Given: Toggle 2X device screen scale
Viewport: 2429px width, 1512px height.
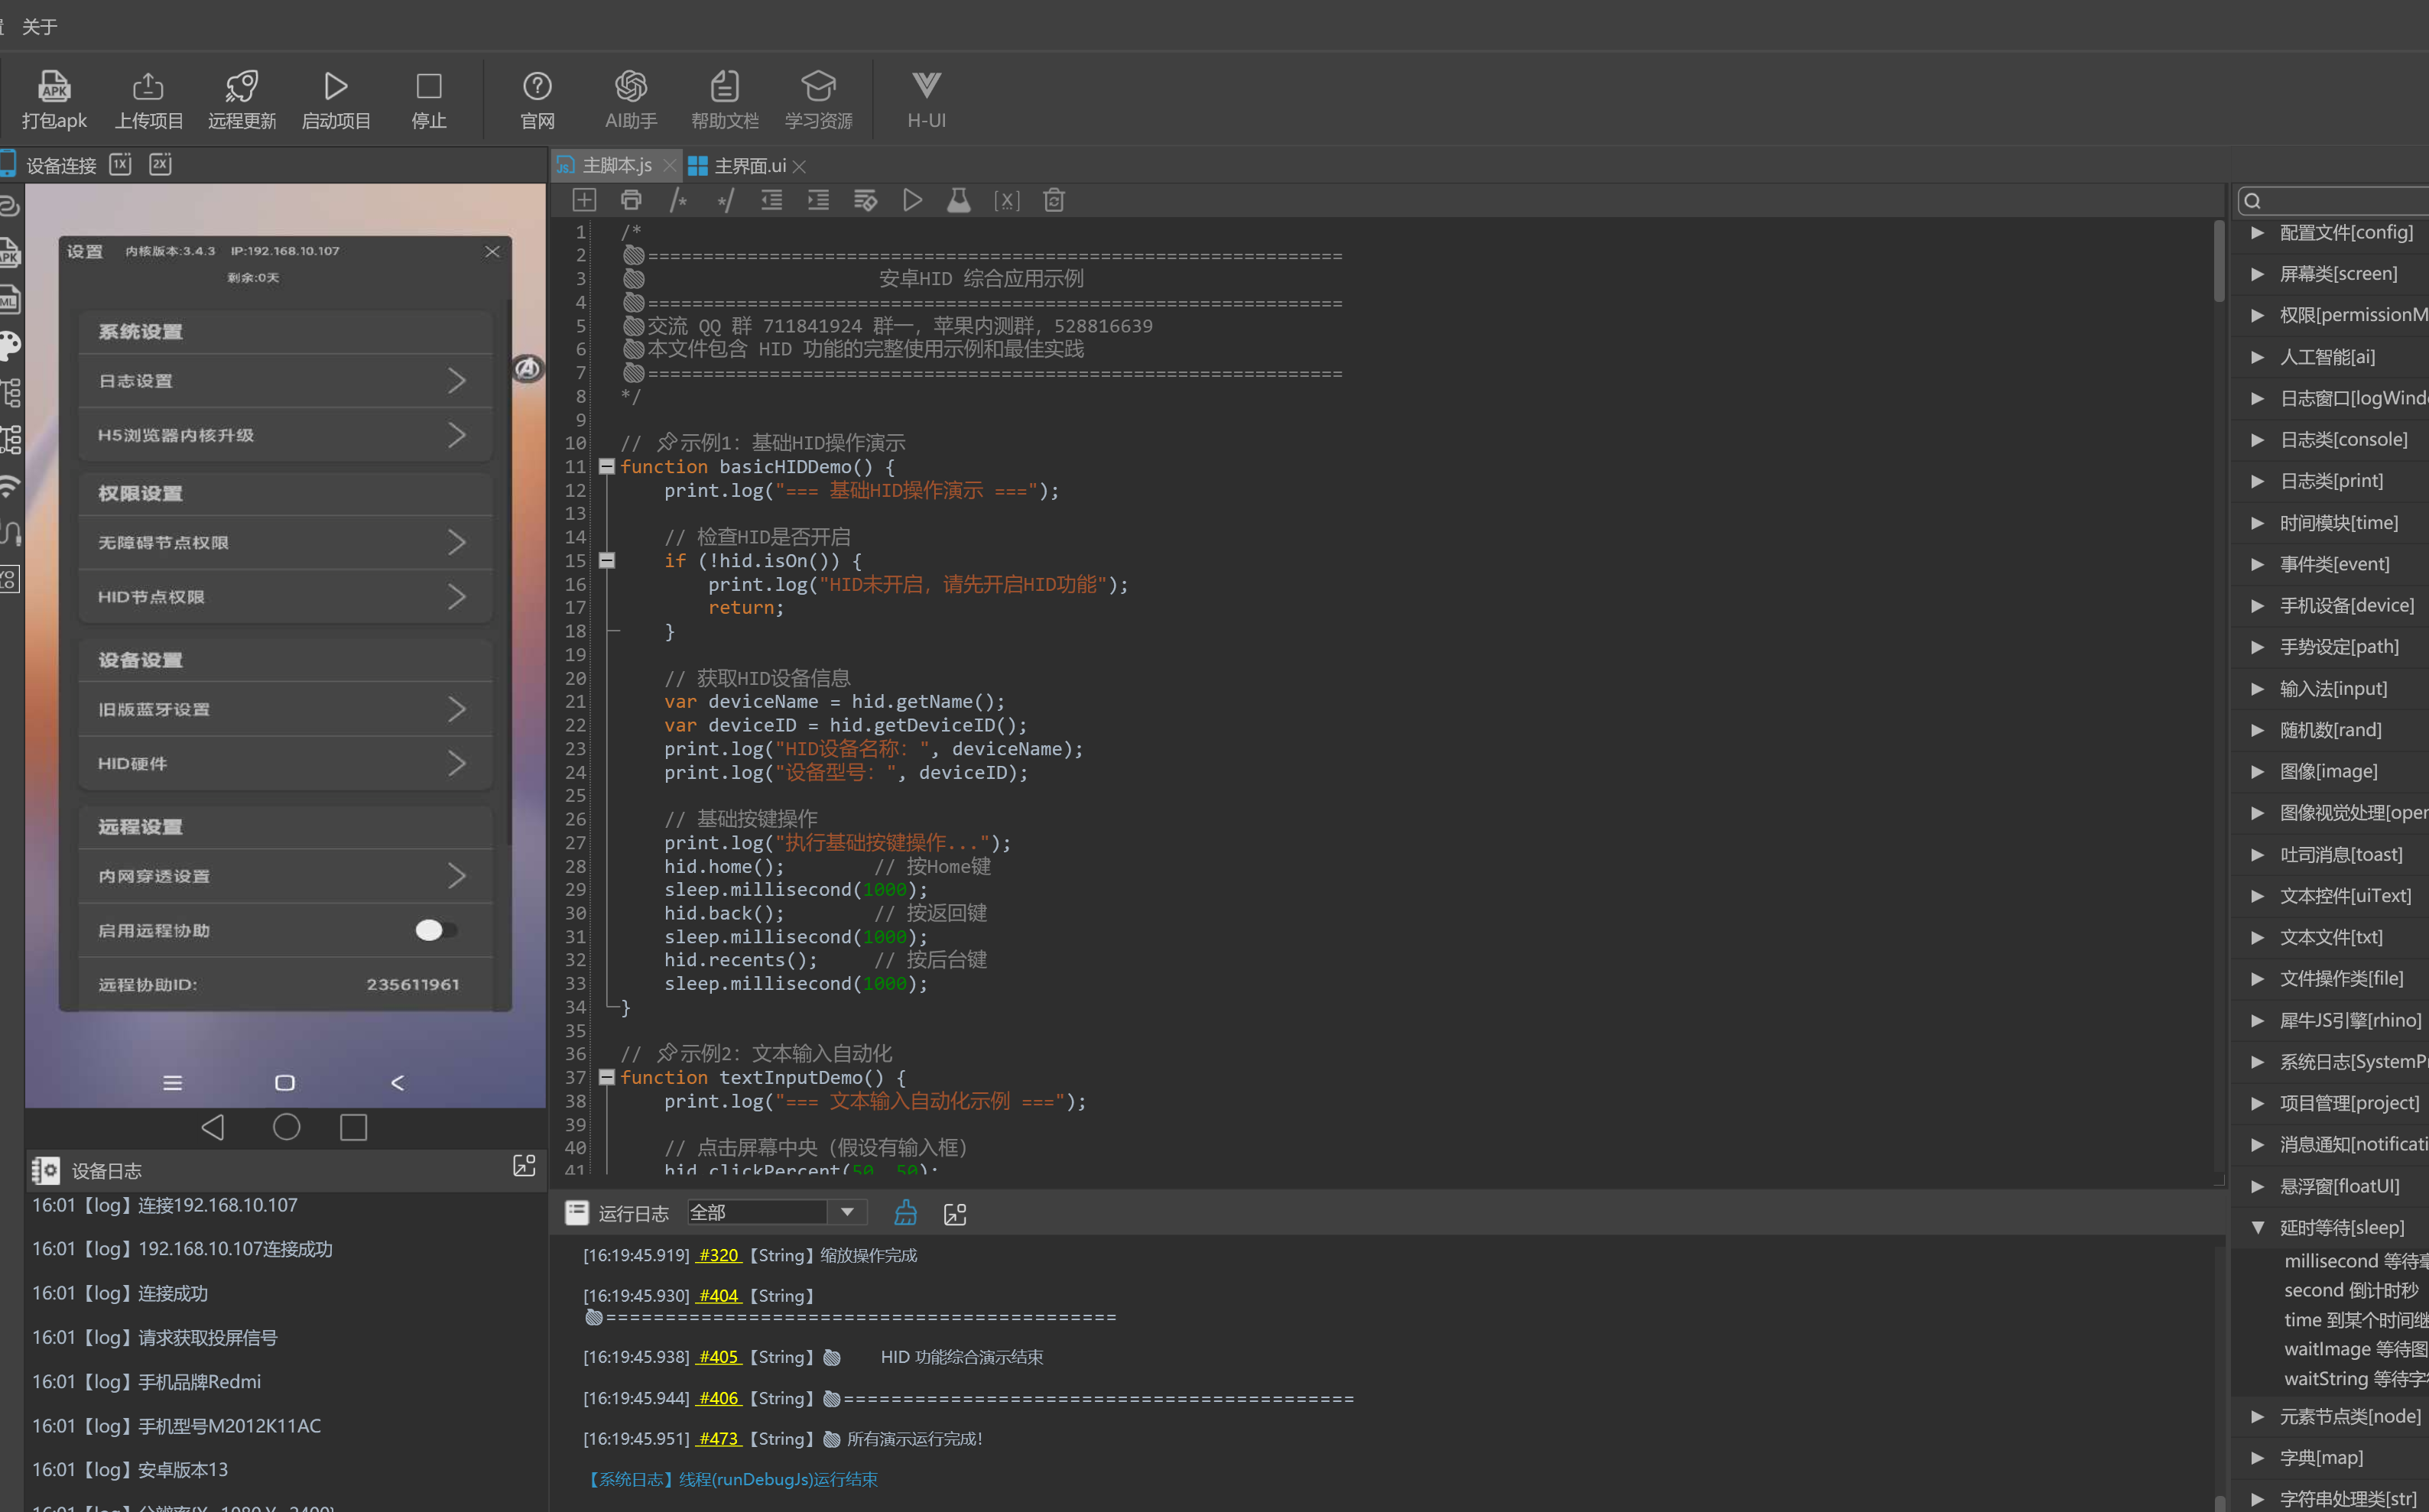Looking at the screenshot, I should coord(160,164).
